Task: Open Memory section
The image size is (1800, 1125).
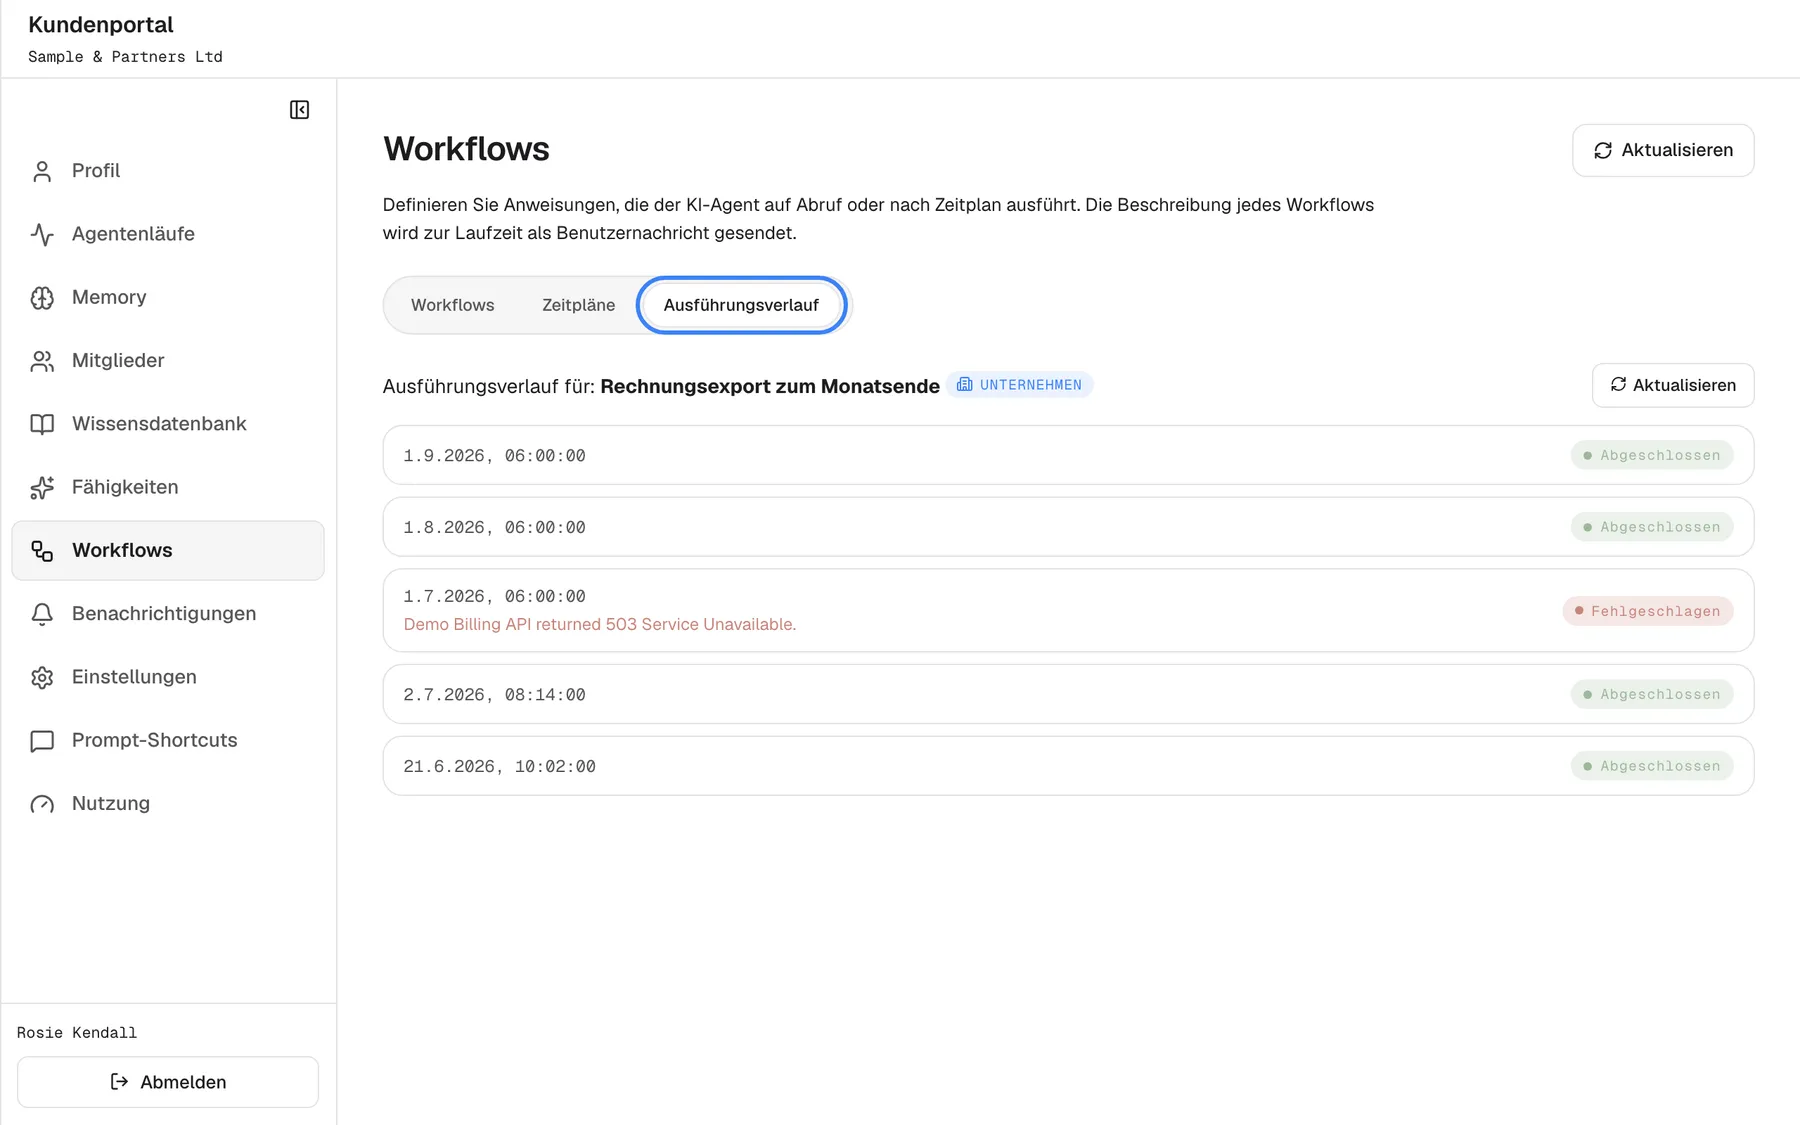Action: click(x=168, y=297)
